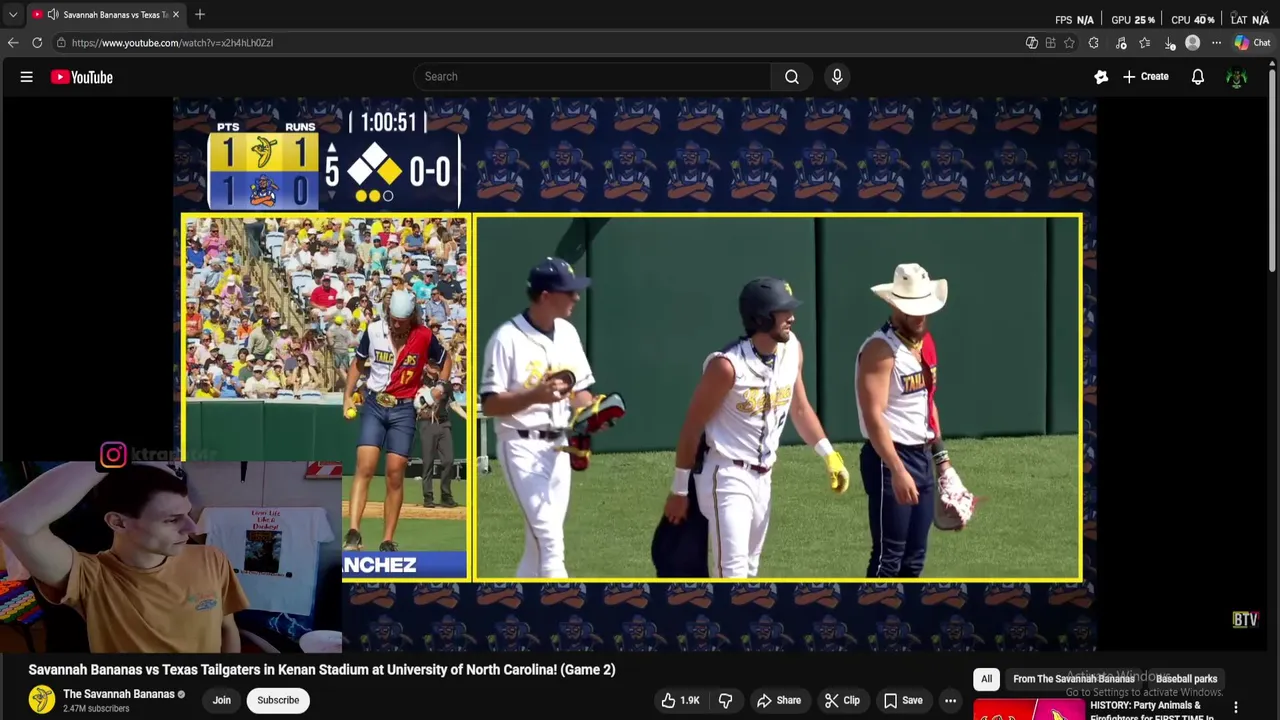
Task: Like the video with thumbs up
Action: [x=679, y=700]
